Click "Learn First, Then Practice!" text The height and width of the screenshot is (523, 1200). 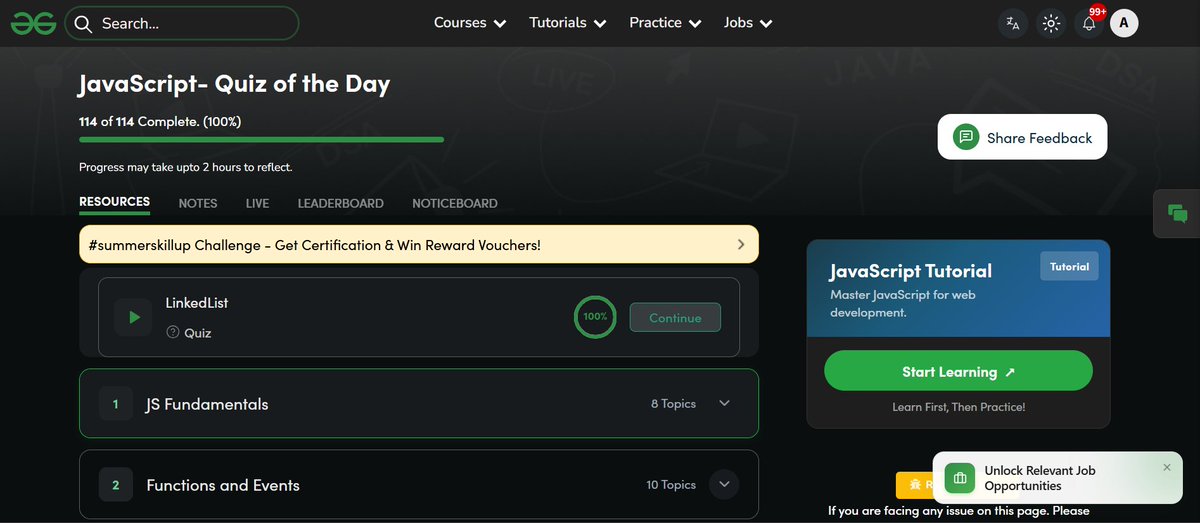(x=958, y=407)
